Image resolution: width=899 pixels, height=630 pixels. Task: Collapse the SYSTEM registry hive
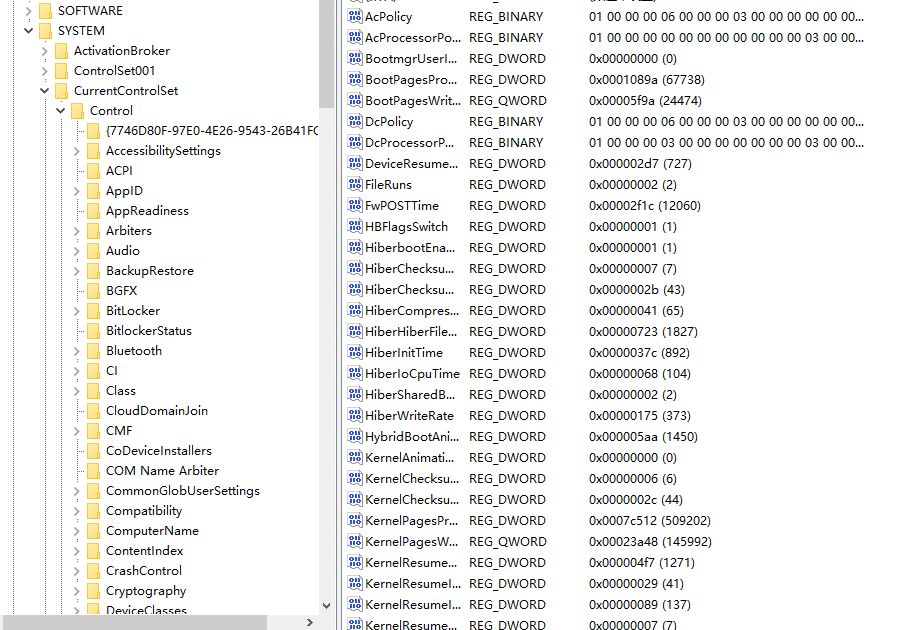[x=28, y=31]
